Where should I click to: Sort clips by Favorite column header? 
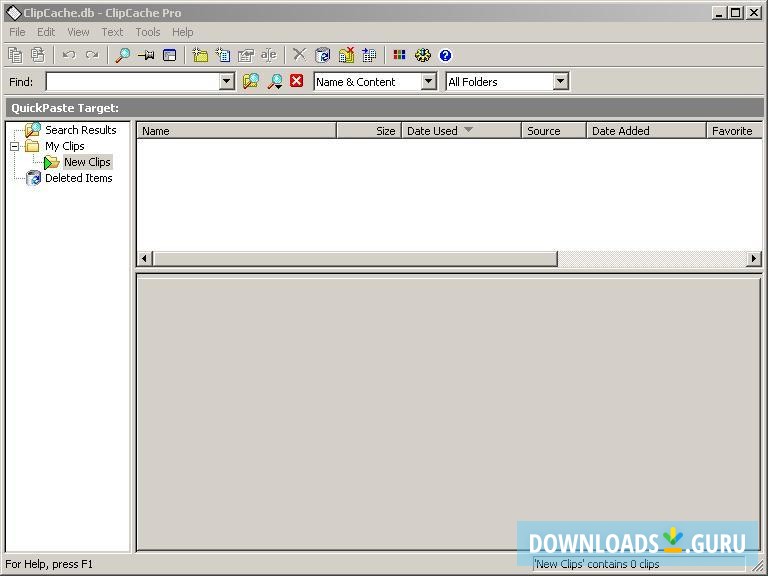(x=734, y=131)
